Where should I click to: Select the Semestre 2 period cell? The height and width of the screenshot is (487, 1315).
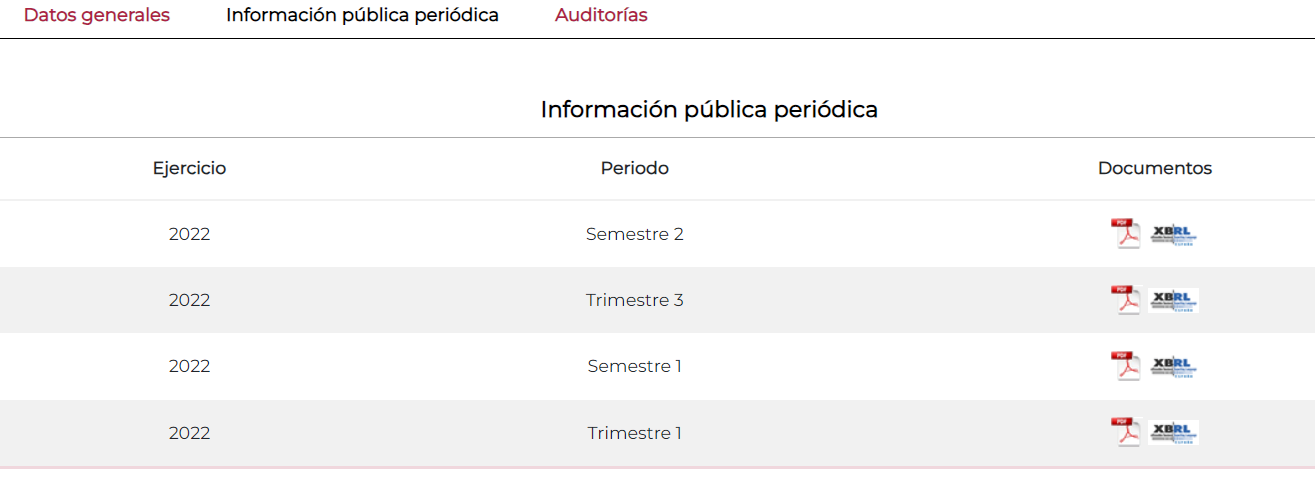pyautogui.click(x=635, y=234)
